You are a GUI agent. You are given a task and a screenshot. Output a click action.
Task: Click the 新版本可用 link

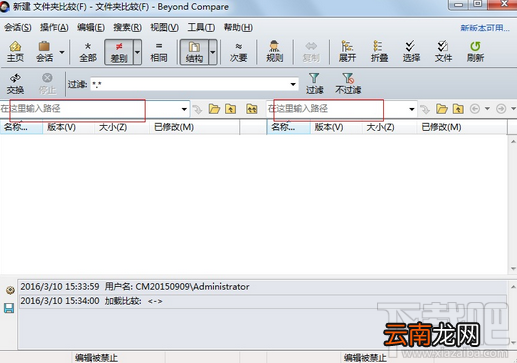pyautogui.click(x=485, y=28)
